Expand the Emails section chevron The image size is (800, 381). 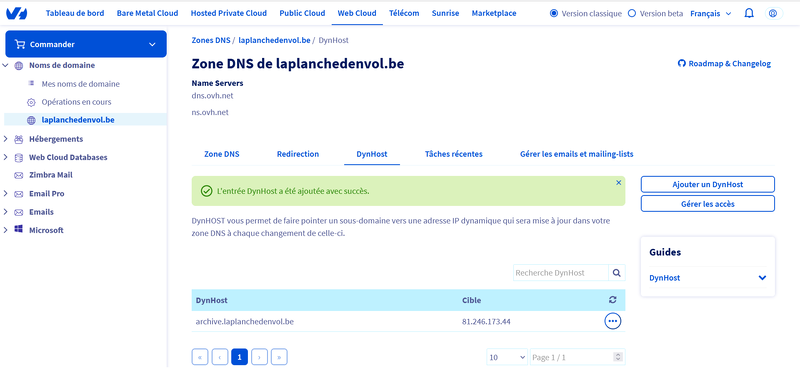6,212
